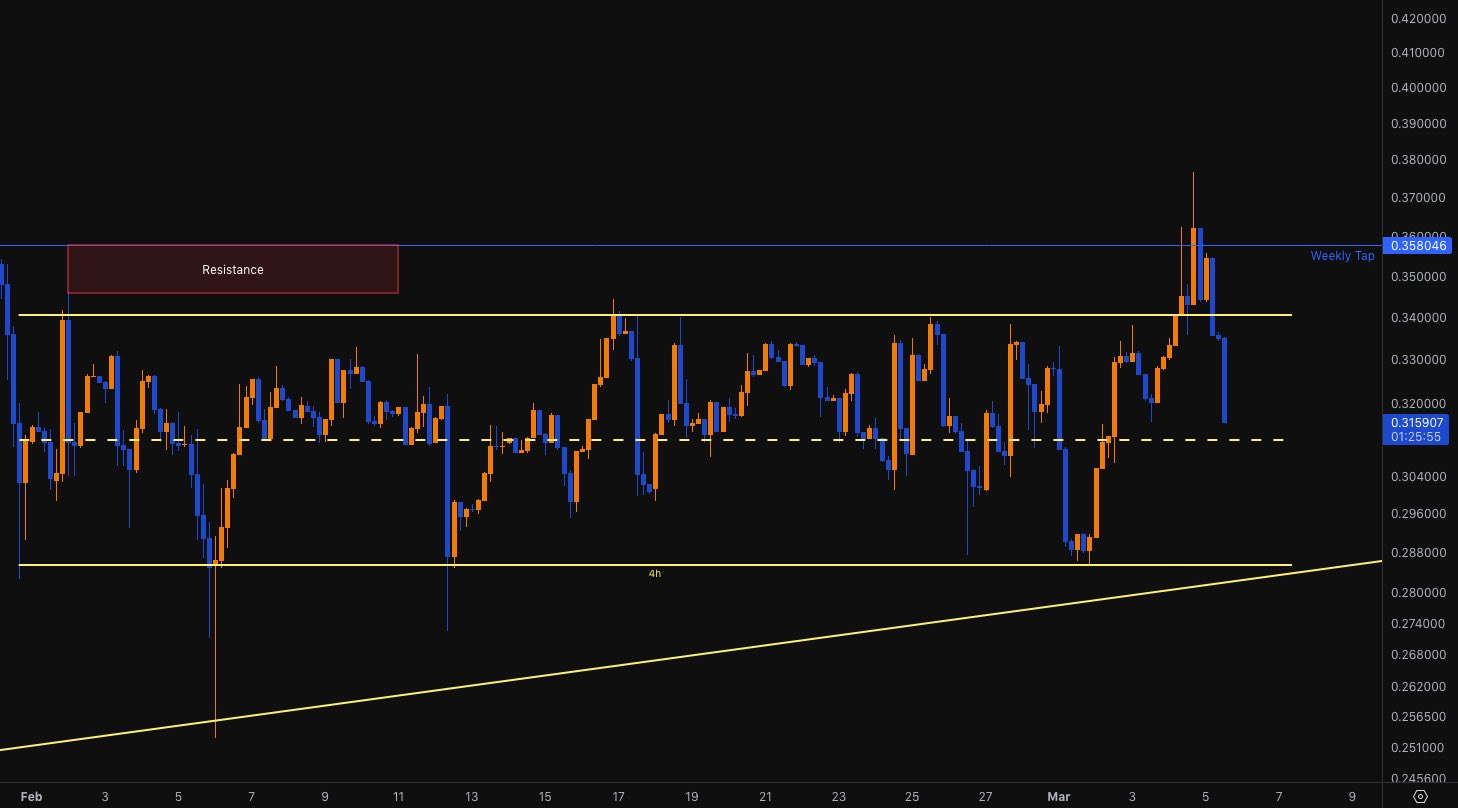Click the Weekly Tap line label
This screenshot has width=1458, height=808.
pos(1342,256)
